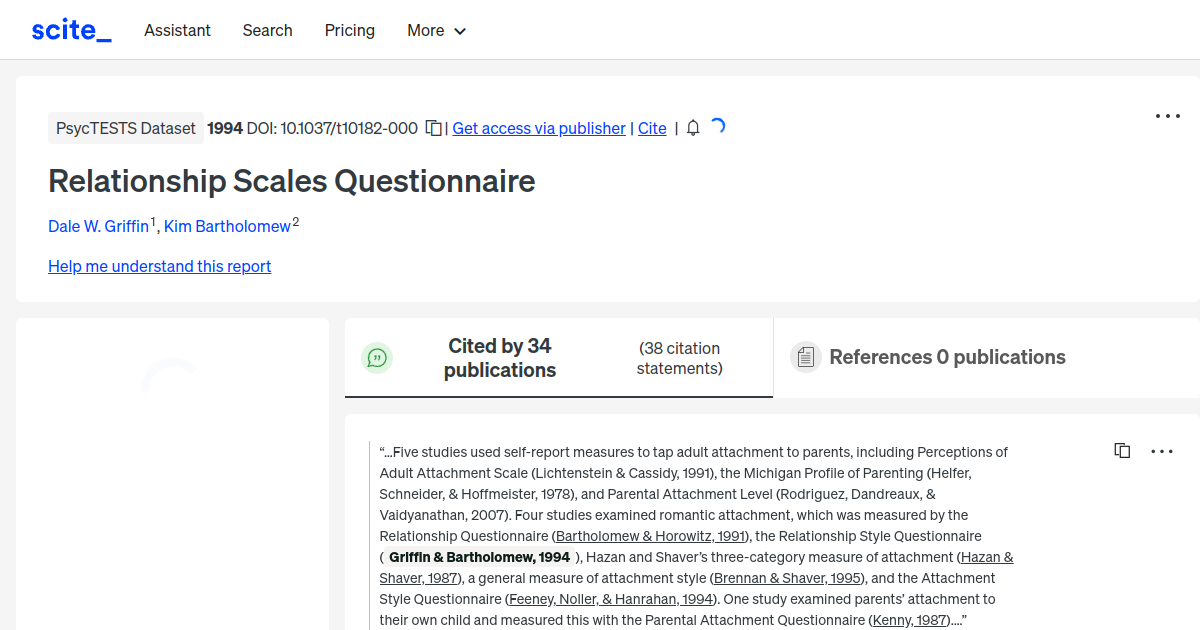Copy the citation statement using the copy icon
Screen dimensions: 1200x630
1122,451
